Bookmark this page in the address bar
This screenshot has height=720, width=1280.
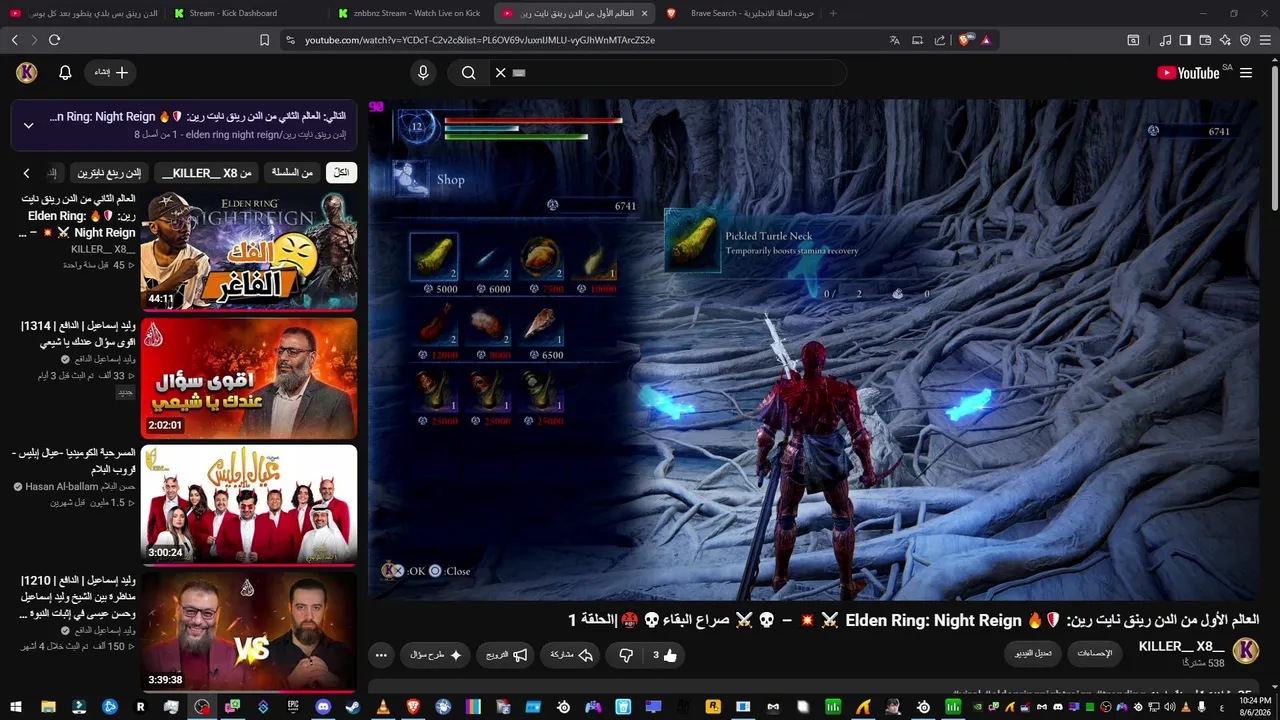click(264, 40)
